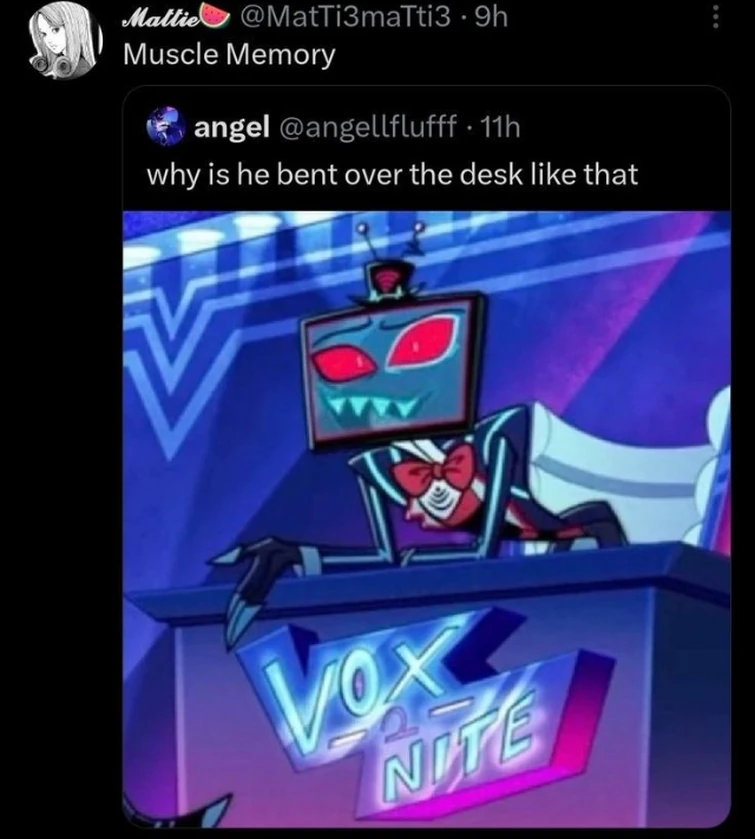Click the Muscle Memory tweet text
The height and width of the screenshot is (839, 755).
tap(229, 55)
